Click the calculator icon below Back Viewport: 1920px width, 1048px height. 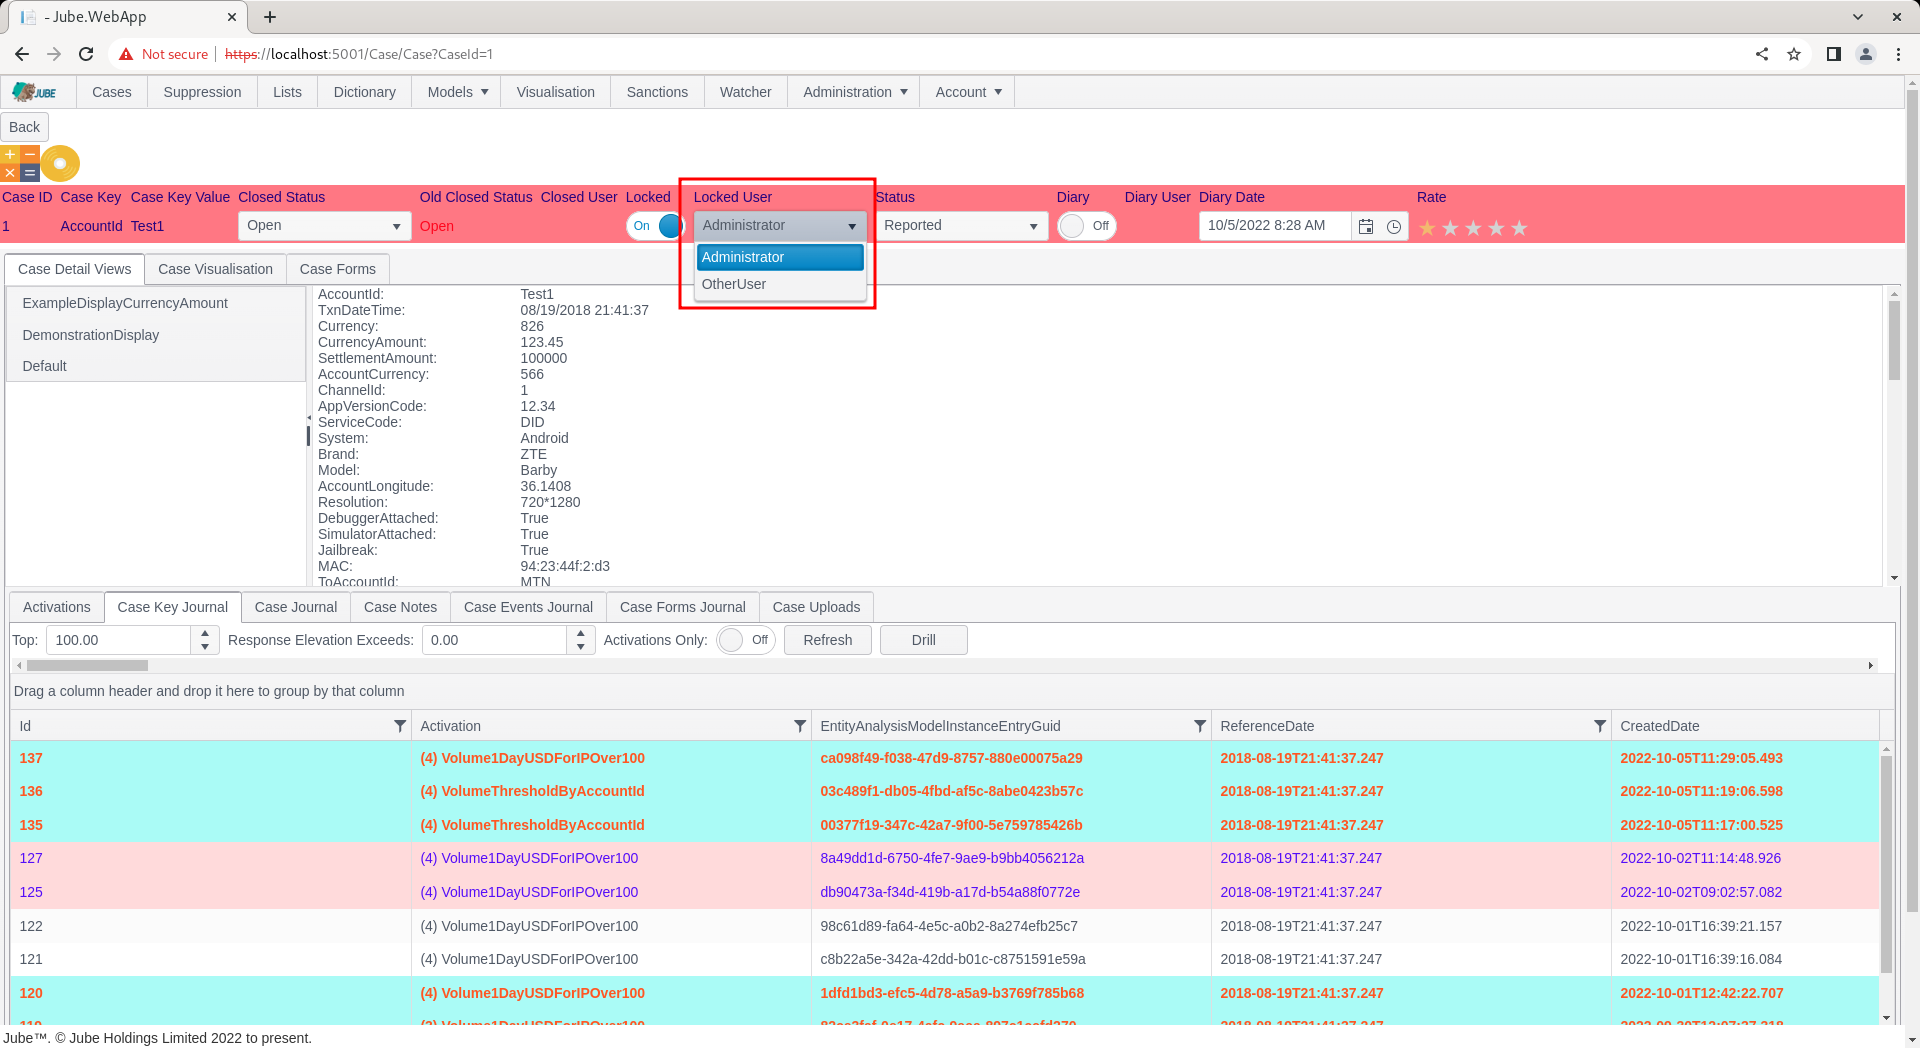point(20,163)
